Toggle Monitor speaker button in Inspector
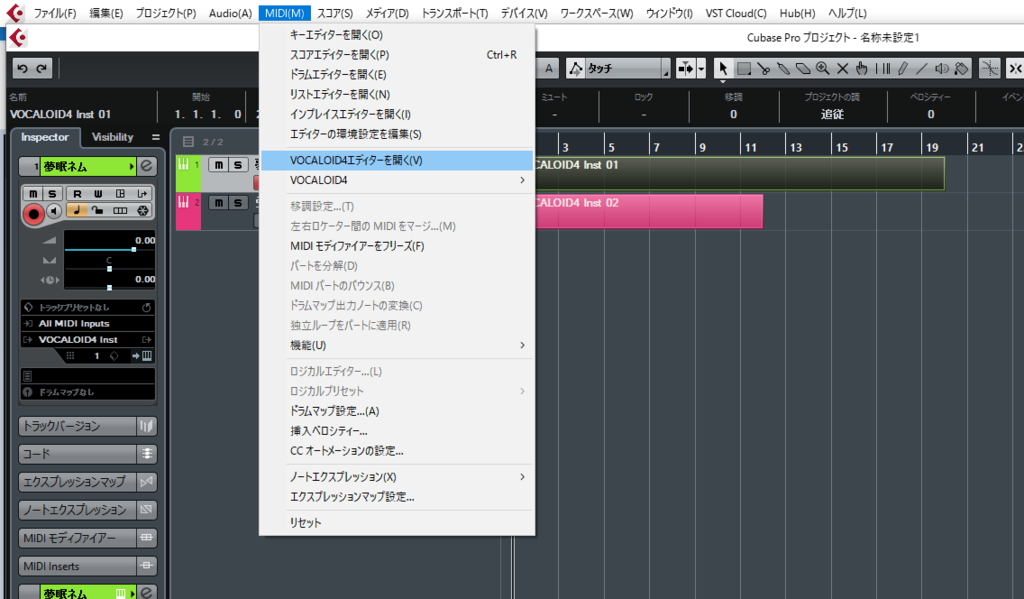Image resolution: width=1024 pixels, height=599 pixels. point(55,211)
